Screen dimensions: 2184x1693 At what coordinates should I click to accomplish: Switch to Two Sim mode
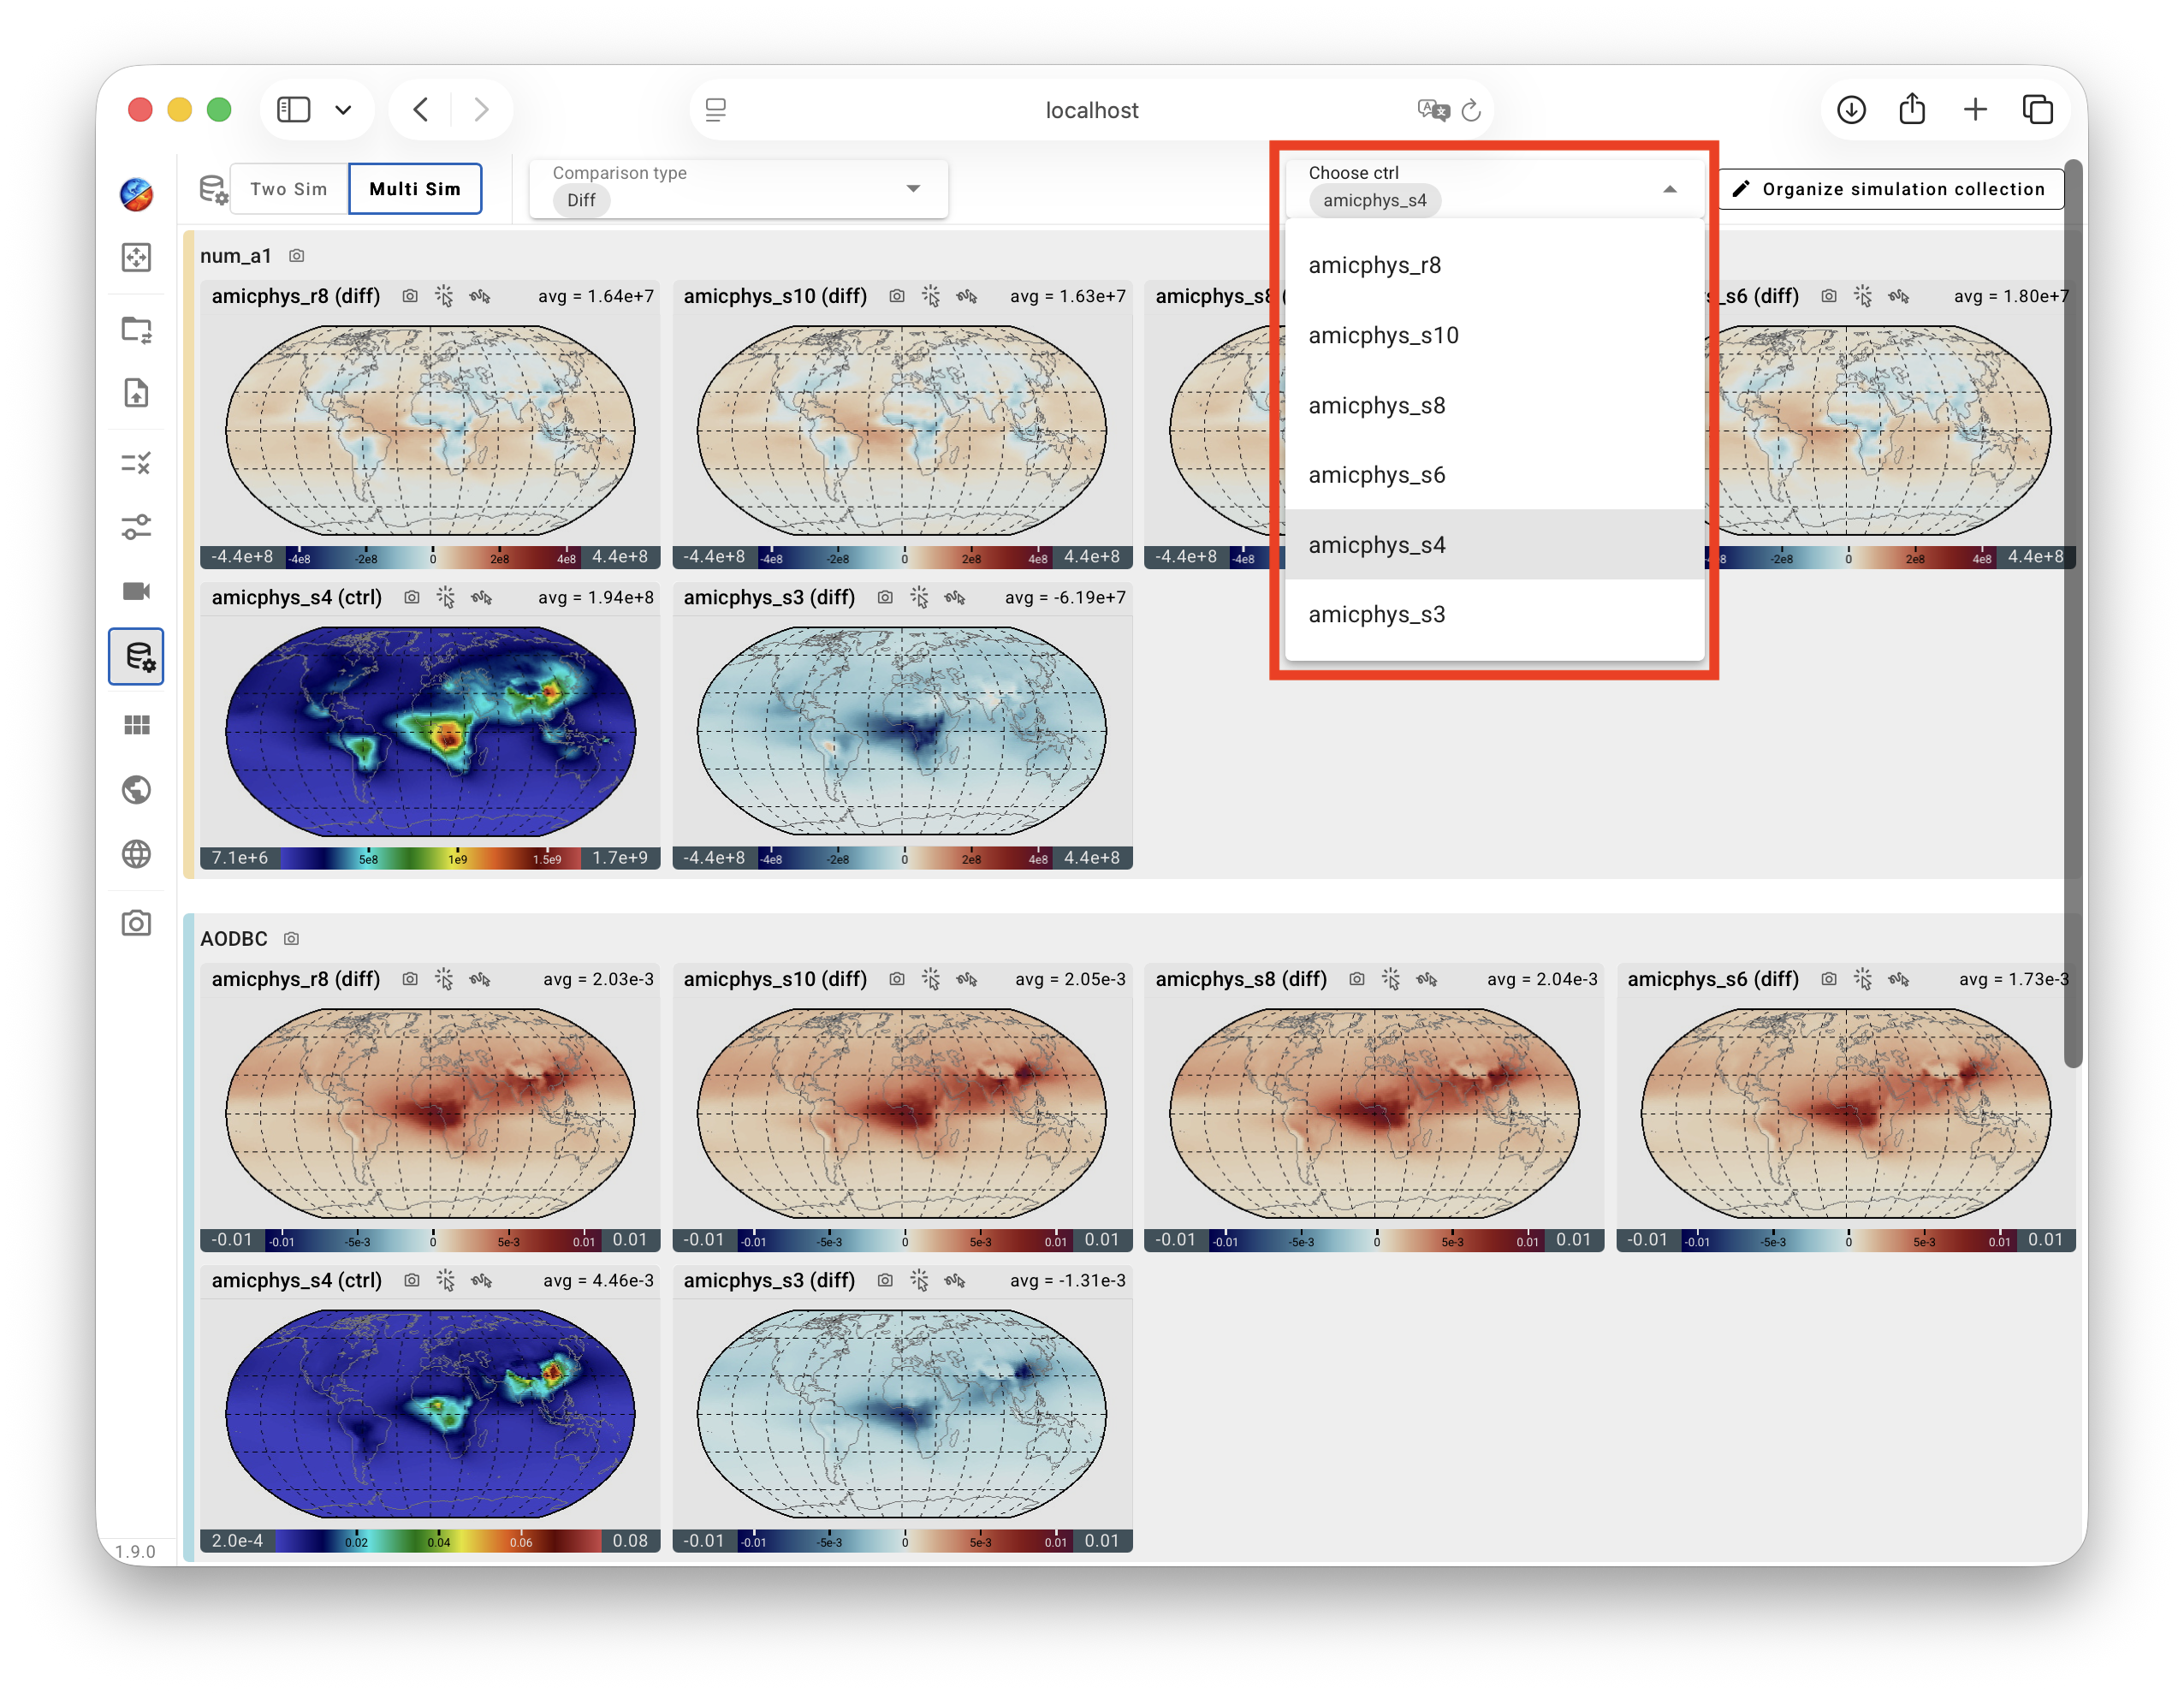click(x=289, y=189)
